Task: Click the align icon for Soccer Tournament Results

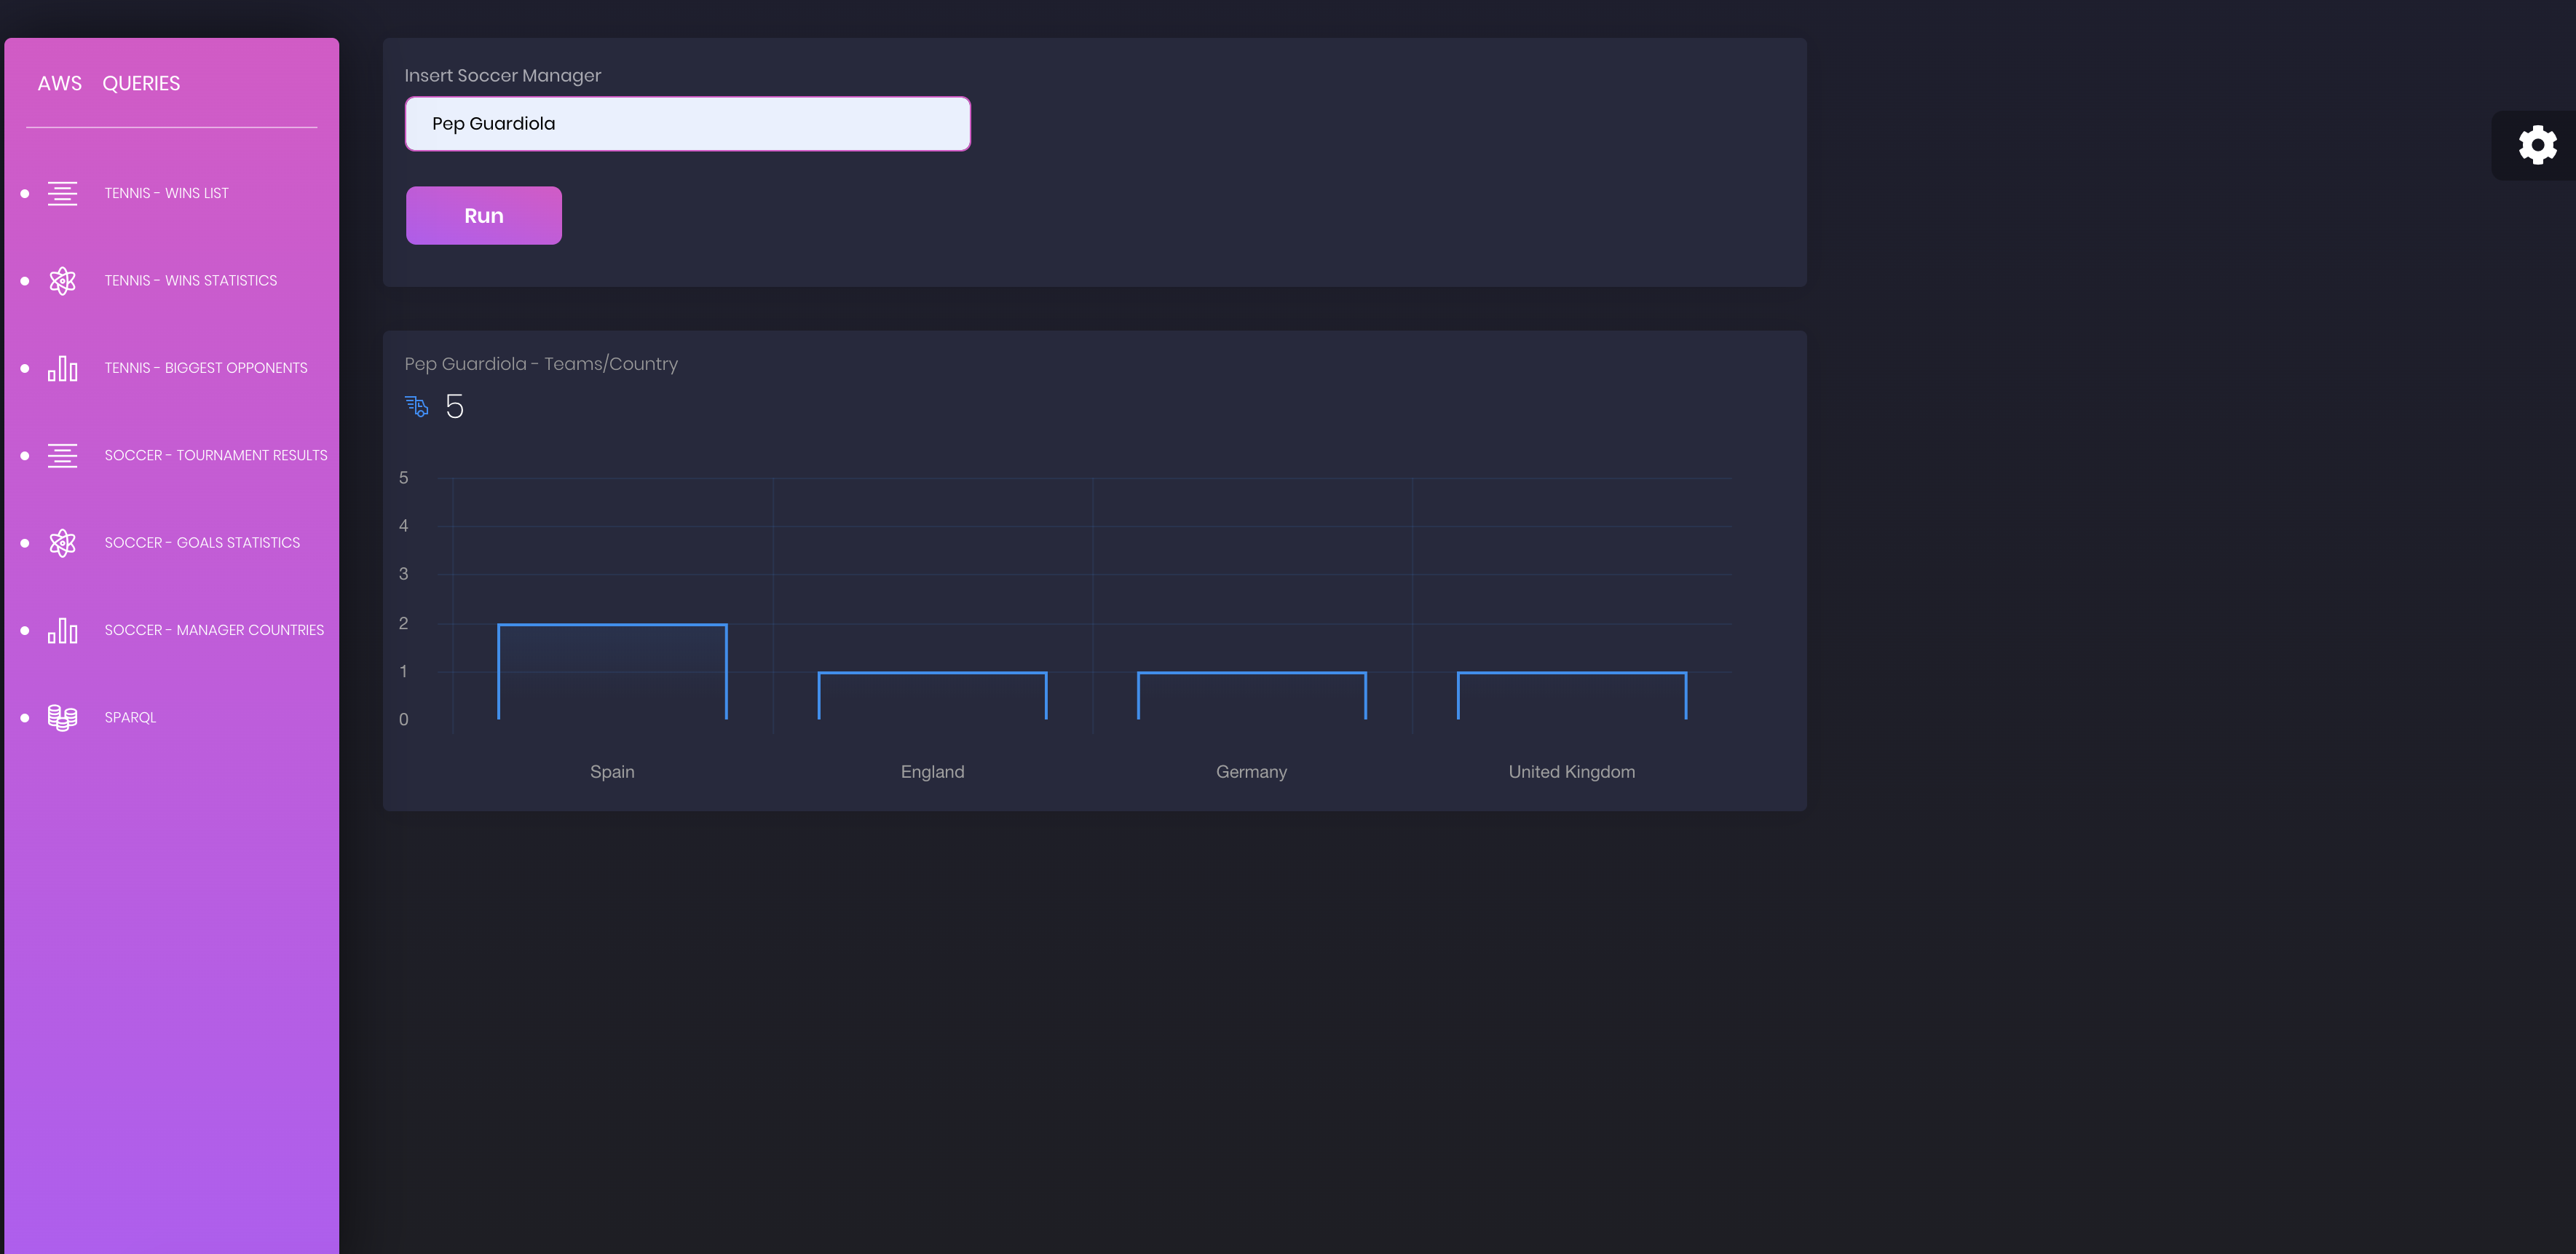Action: pos(62,456)
